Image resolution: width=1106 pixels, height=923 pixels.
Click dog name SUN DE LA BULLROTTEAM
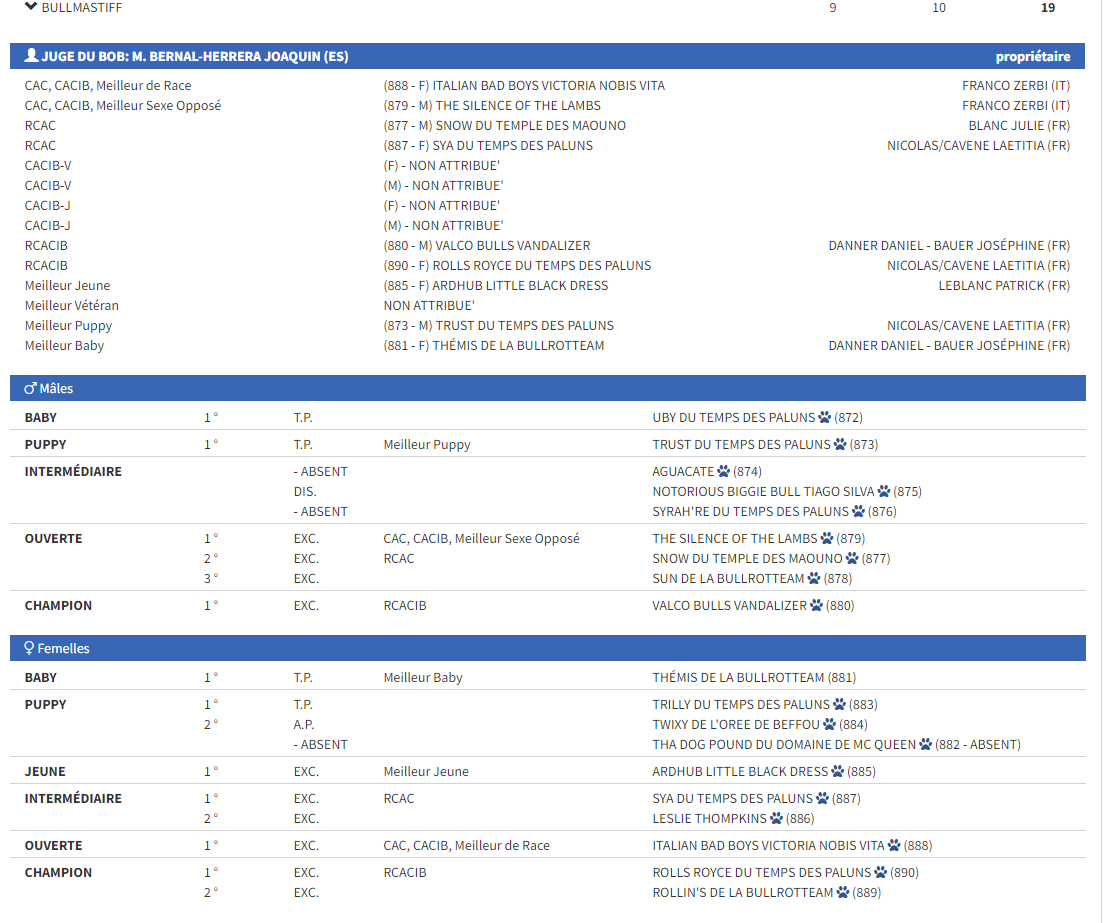728,578
